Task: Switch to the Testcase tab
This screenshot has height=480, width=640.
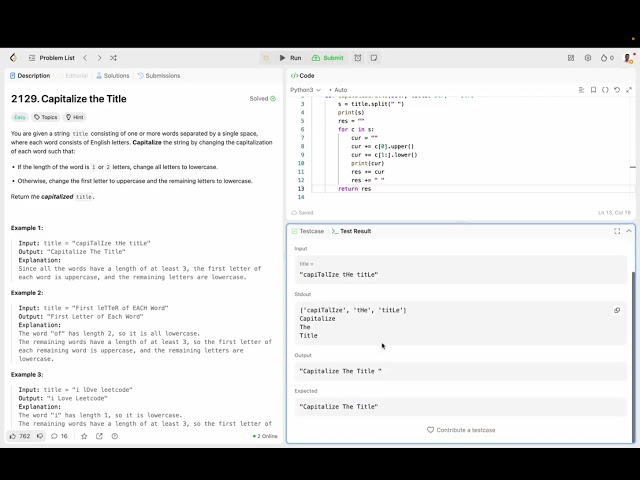Action: (310, 231)
